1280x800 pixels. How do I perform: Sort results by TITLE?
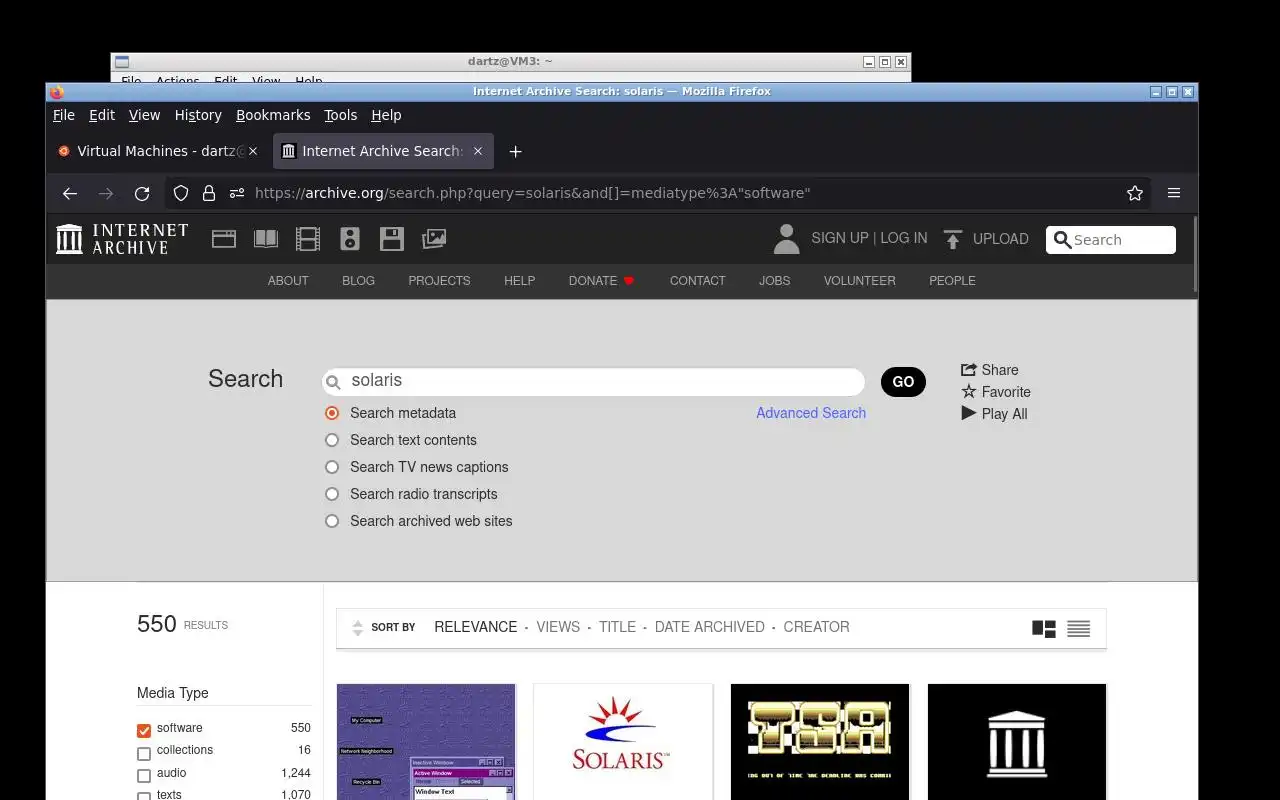click(617, 627)
